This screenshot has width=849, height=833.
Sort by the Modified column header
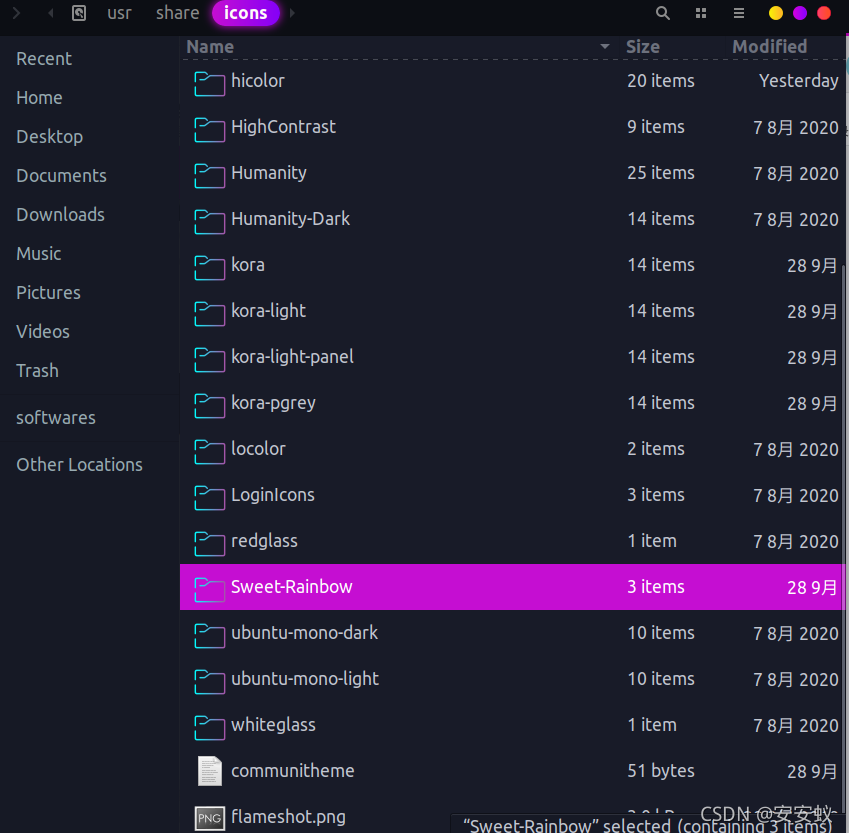(x=769, y=47)
